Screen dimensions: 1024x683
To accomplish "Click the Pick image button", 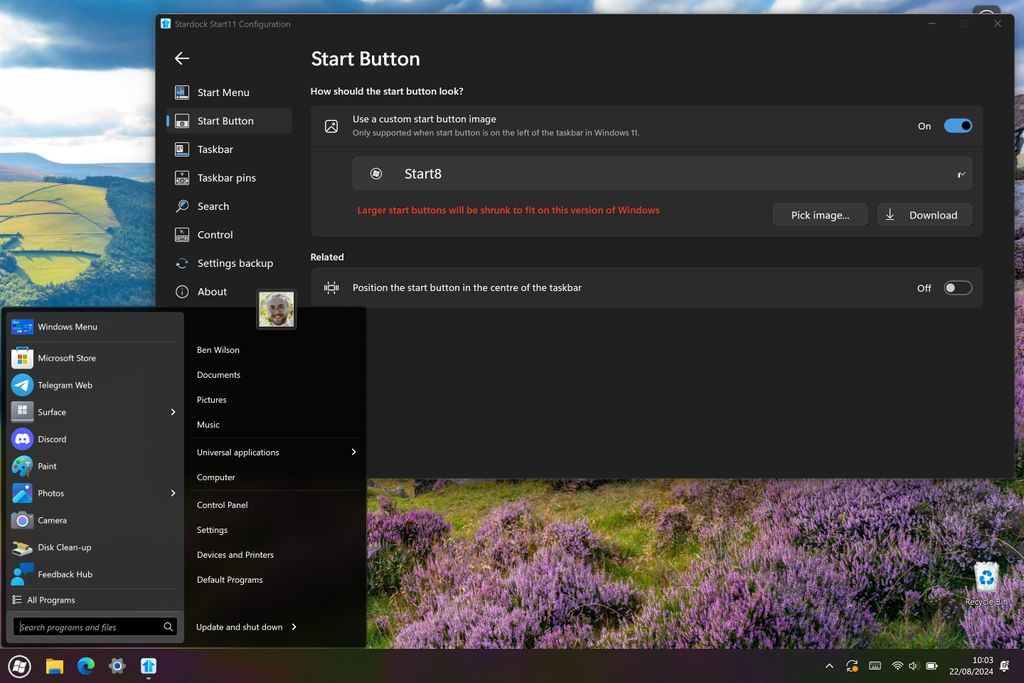I will click(819, 214).
